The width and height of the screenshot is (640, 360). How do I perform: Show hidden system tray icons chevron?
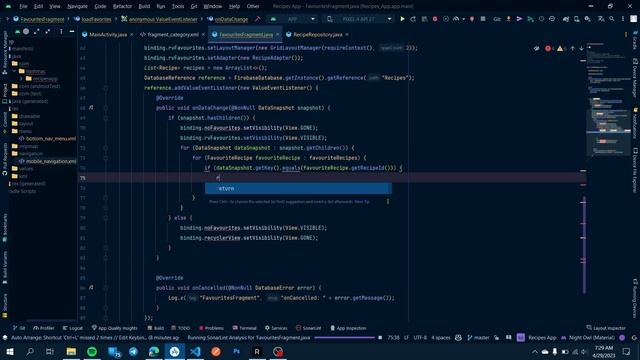point(535,351)
